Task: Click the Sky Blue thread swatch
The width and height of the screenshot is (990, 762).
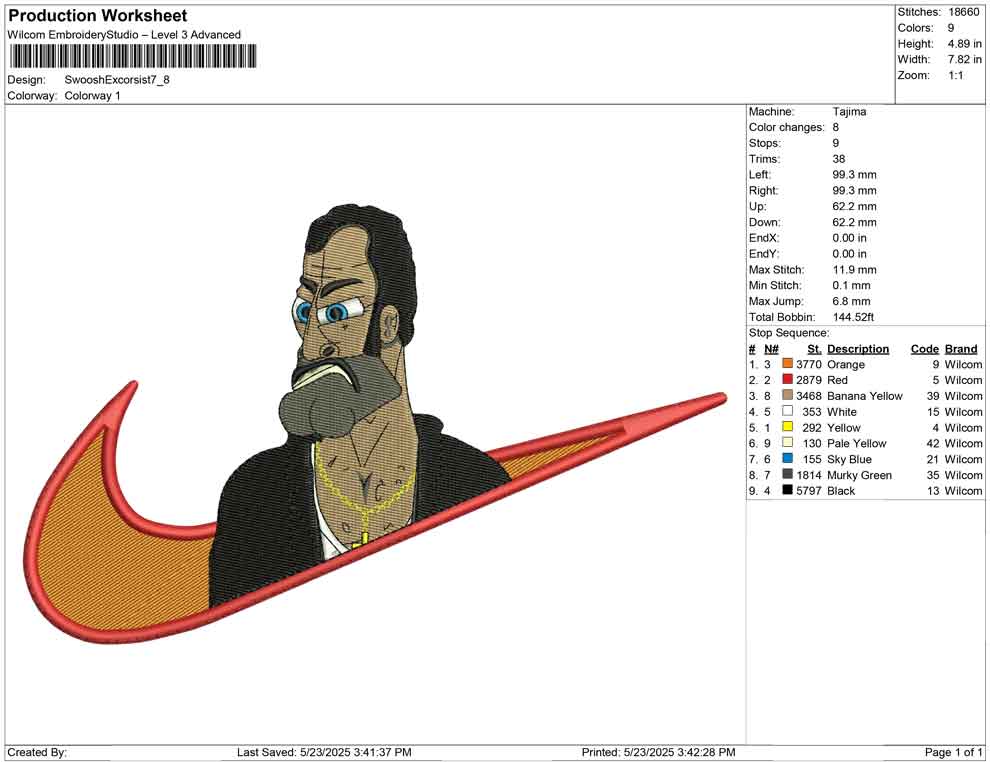Action: tap(787, 458)
